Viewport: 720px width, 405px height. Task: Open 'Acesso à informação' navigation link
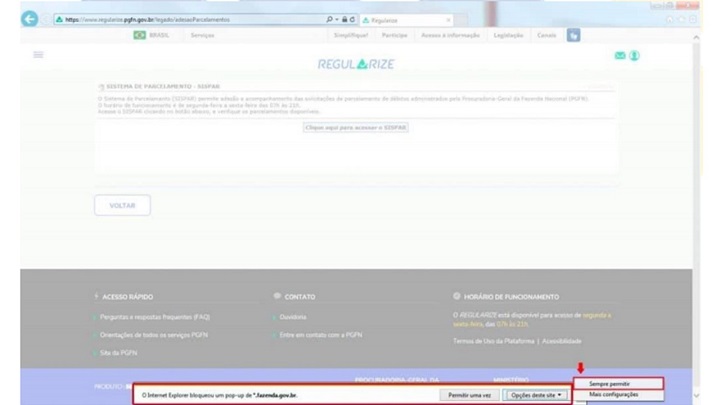tap(449, 35)
